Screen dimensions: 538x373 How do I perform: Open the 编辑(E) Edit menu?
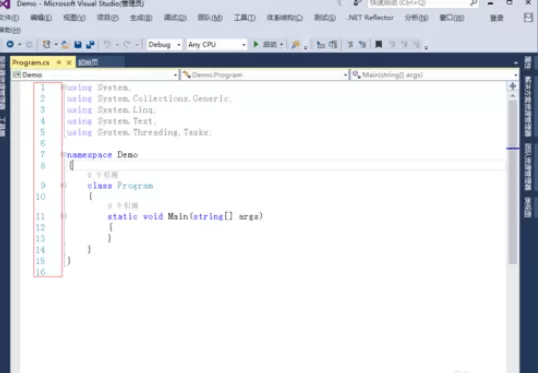point(41,18)
